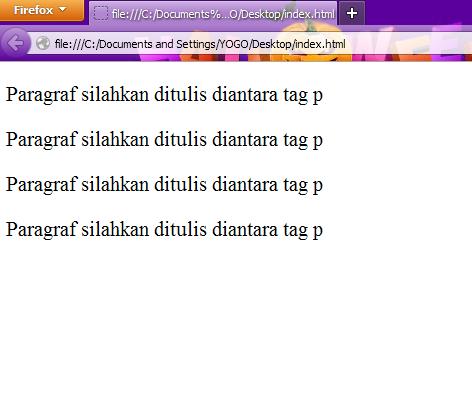
Task: Click the second 'Paragraf silahkan ditulis' paragraph
Action: [x=164, y=139]
